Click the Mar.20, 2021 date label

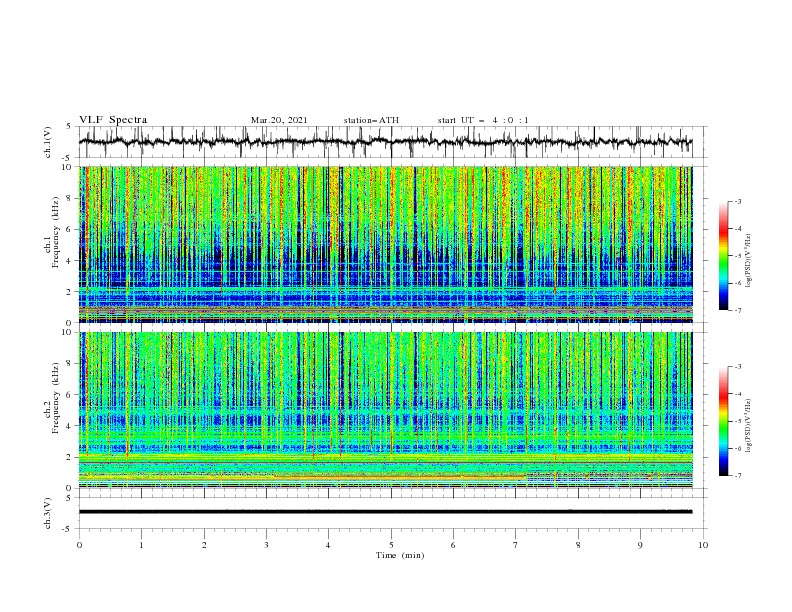279,120
